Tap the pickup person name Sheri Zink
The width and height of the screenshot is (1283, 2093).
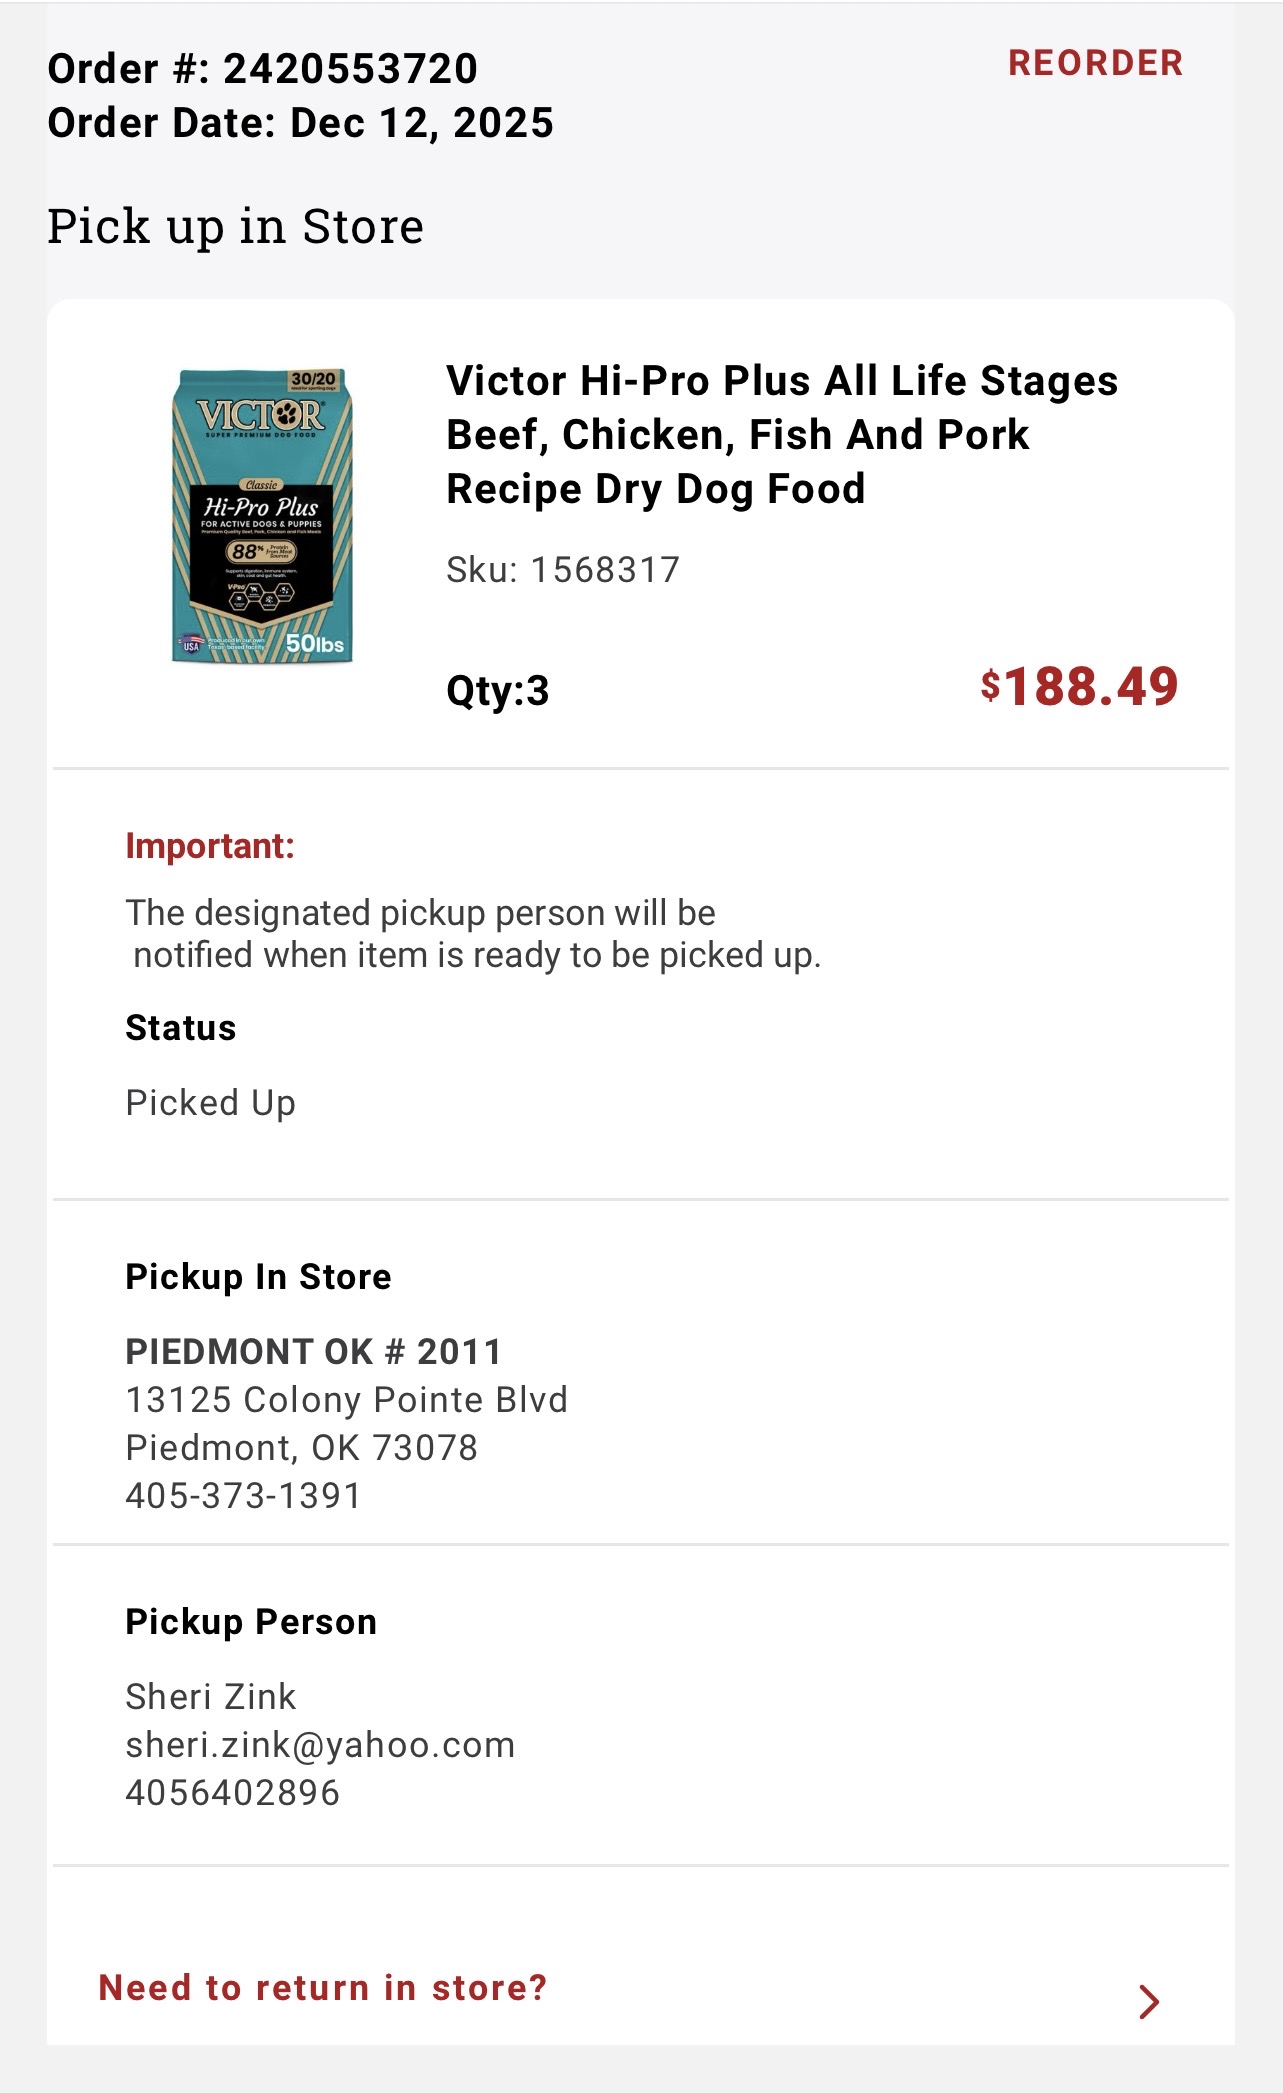pyautogui.click(x=210, y=1696)
